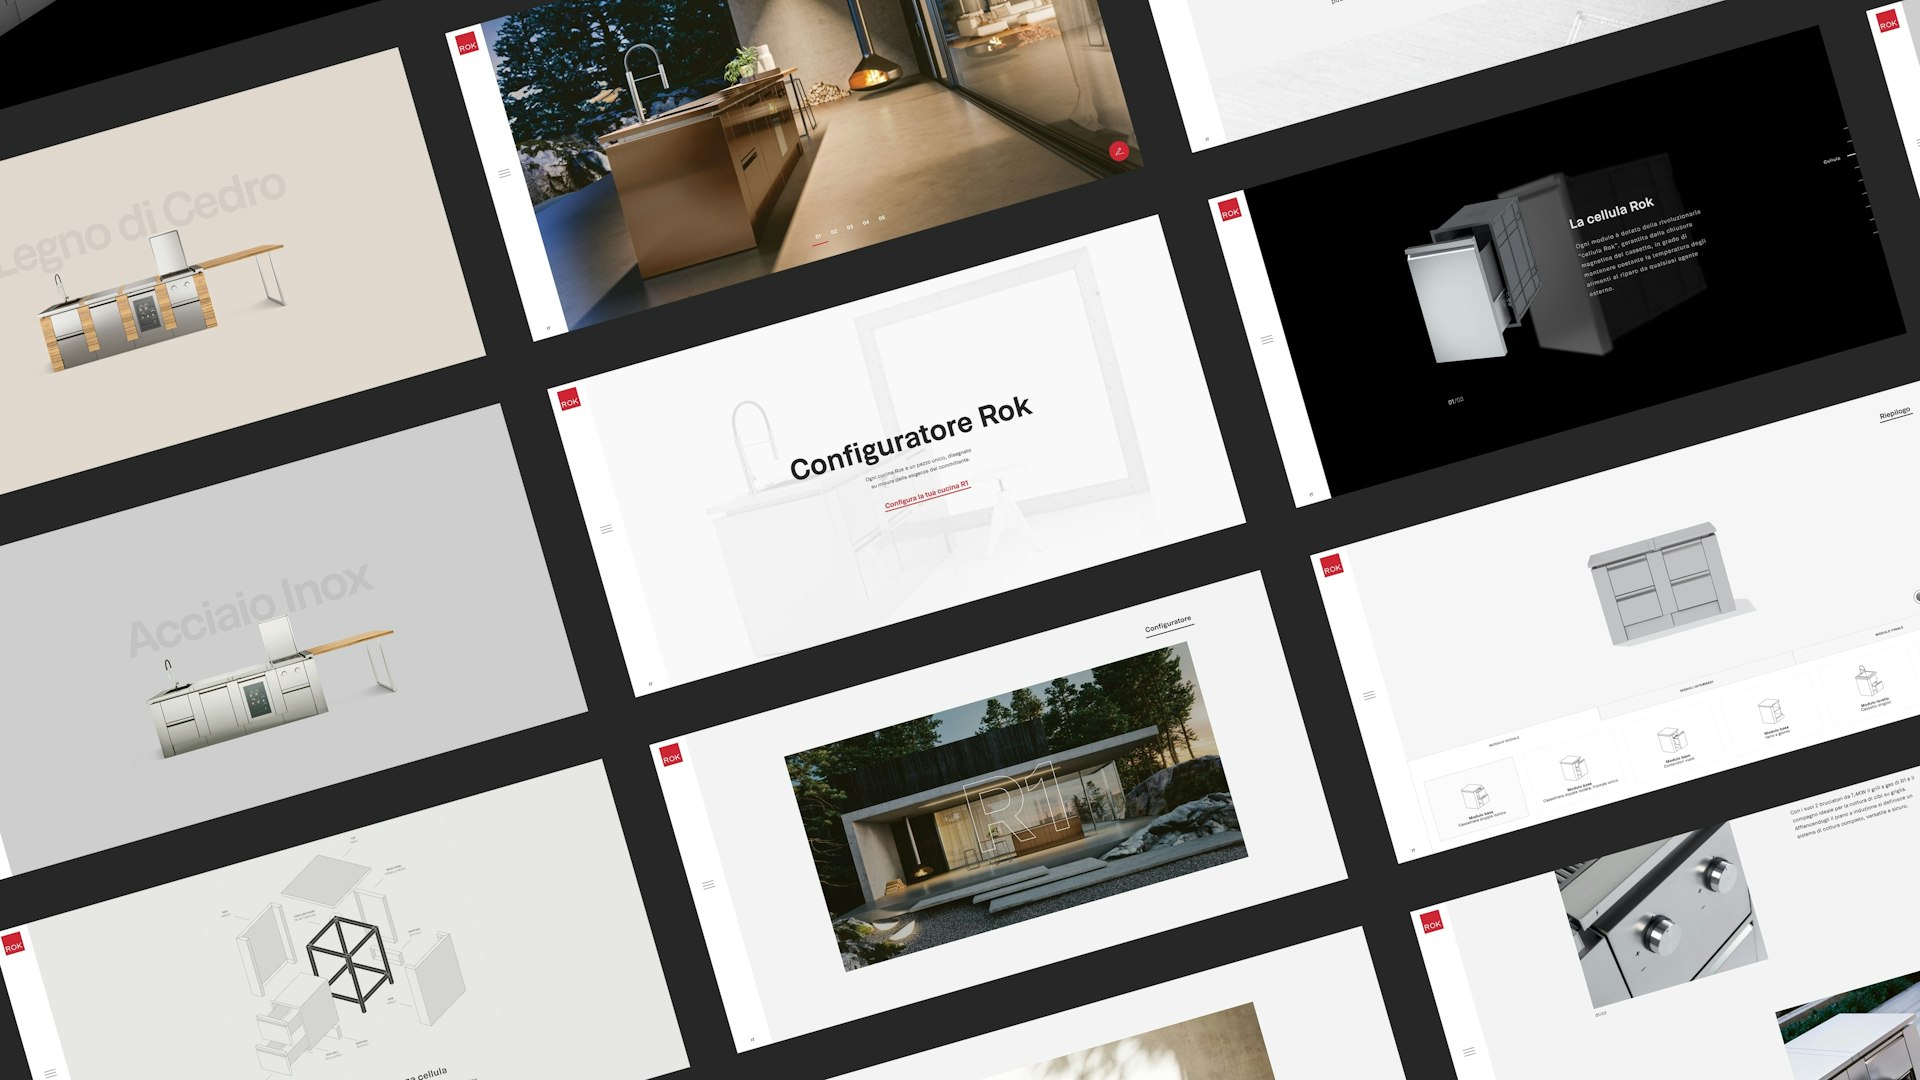Click the red pencil configure button

click(x=1119, y=151)
